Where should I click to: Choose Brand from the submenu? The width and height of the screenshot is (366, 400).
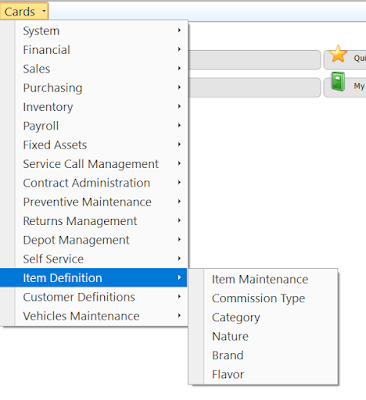[263, 355]
